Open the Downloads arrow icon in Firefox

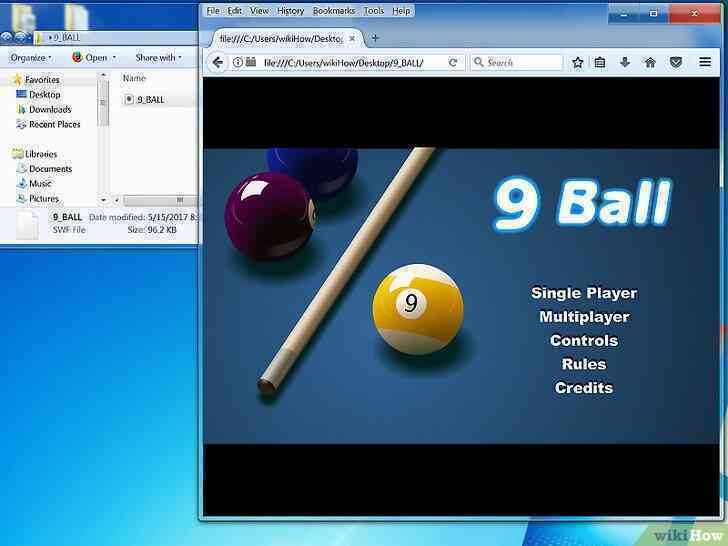(x=625, y=62)
